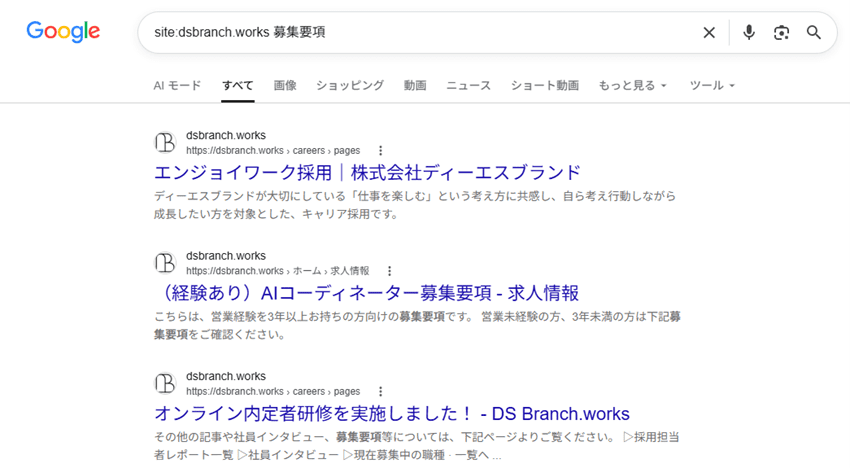This screenshot has width=850, height=468.
Task: Click snippet starting ディーエスブランドが大切にしている
Action: tap(415, 204)
